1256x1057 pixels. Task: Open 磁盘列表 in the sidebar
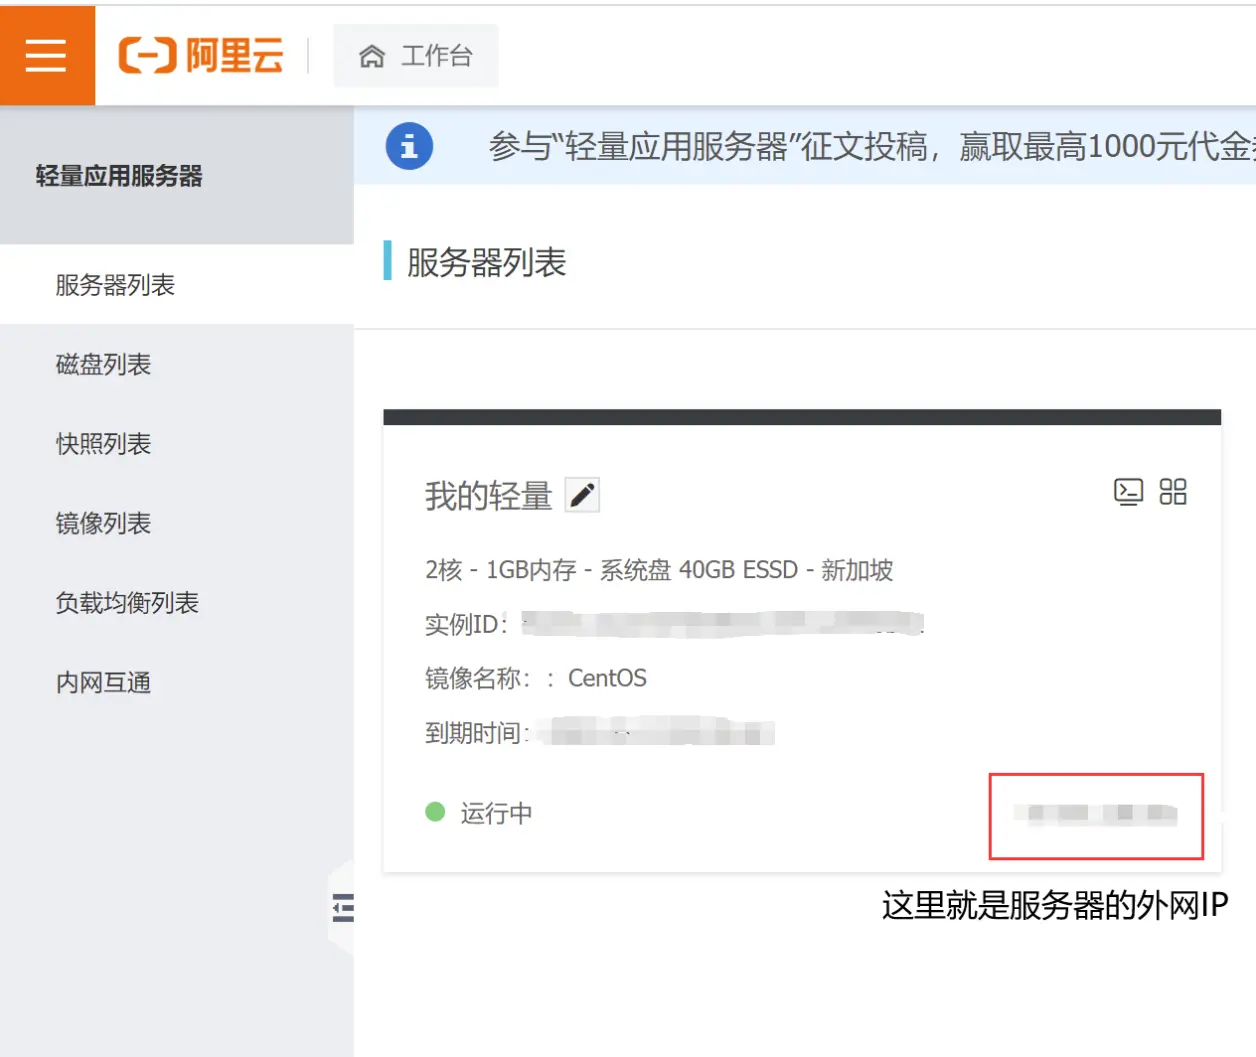177,364
